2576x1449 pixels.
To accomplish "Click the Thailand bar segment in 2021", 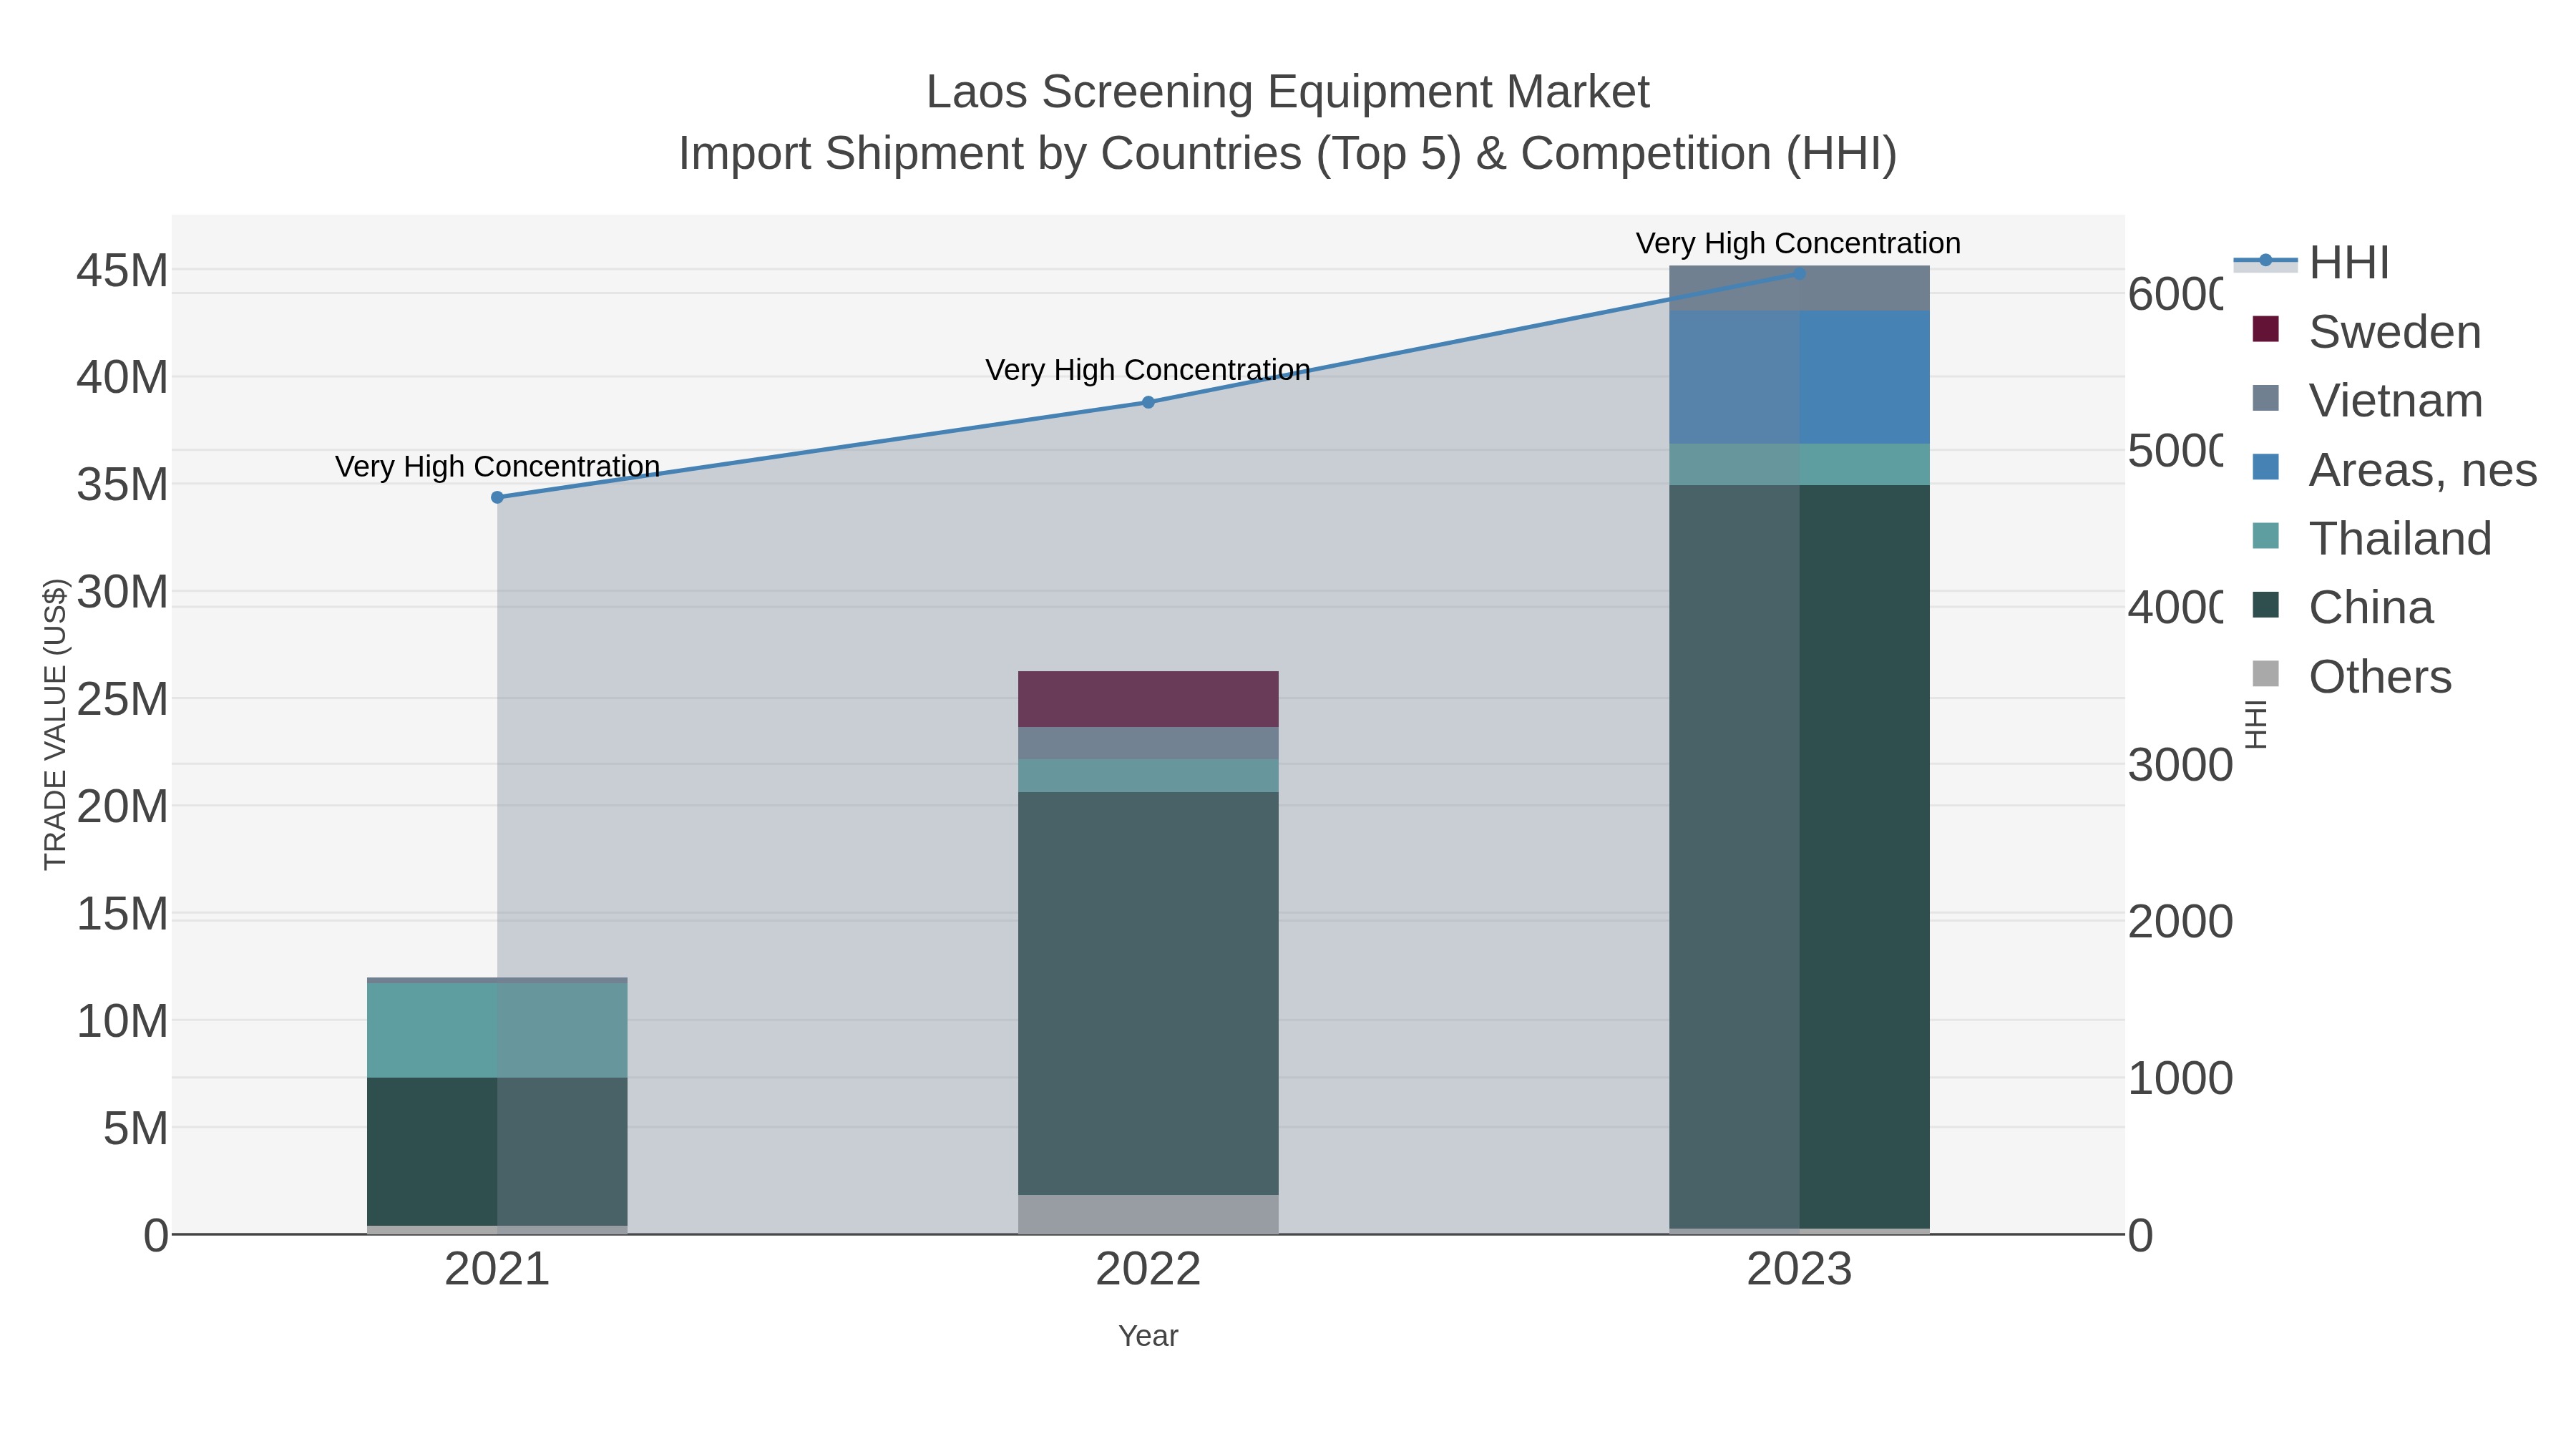I will [497, 1030].
